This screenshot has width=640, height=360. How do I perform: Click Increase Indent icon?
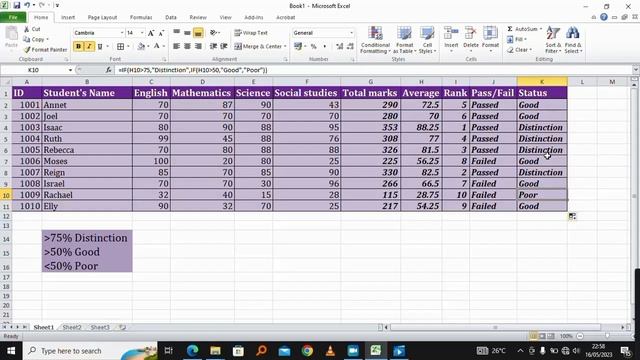click(224, 47)
